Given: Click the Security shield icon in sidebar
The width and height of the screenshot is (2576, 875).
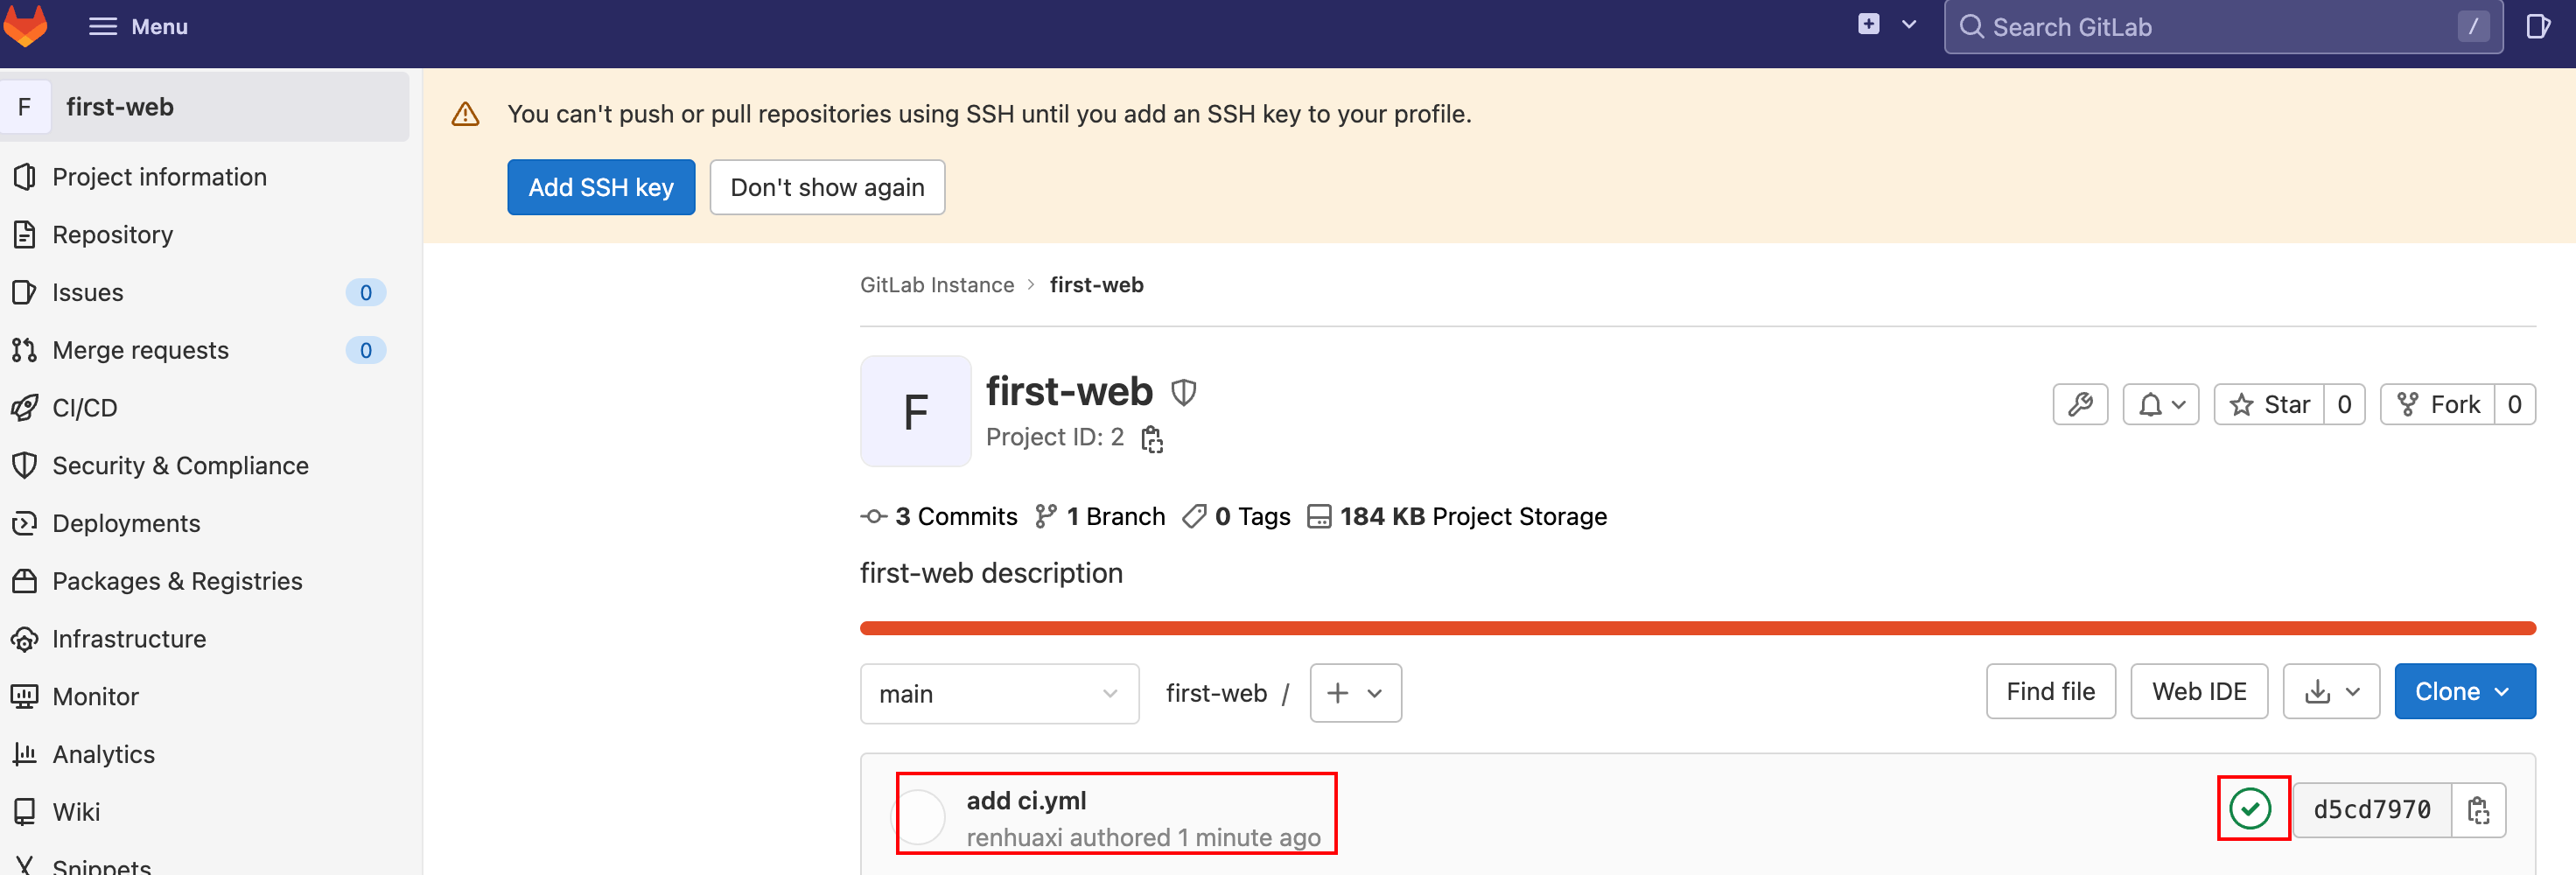Looking at the screenshot, I should click(x=25, y=466).
